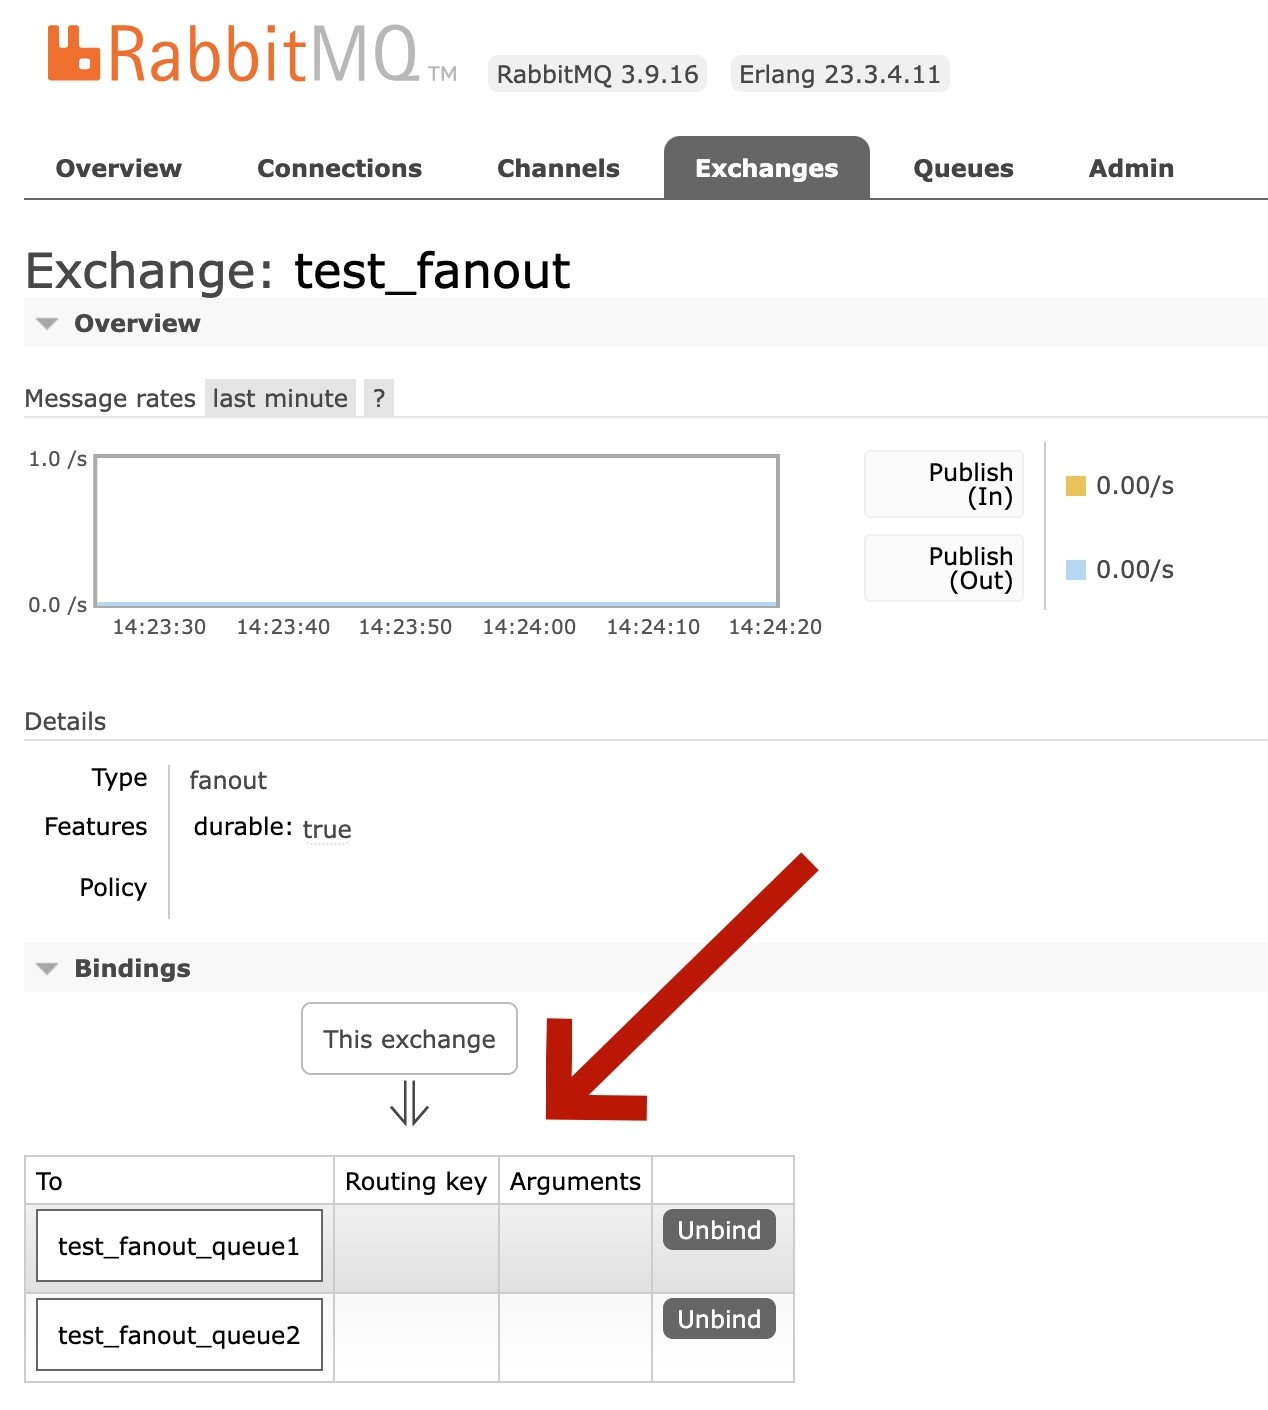1268x1410 pixels.
Task: Click the 'This exchange' box
Action: [409, 1039]
